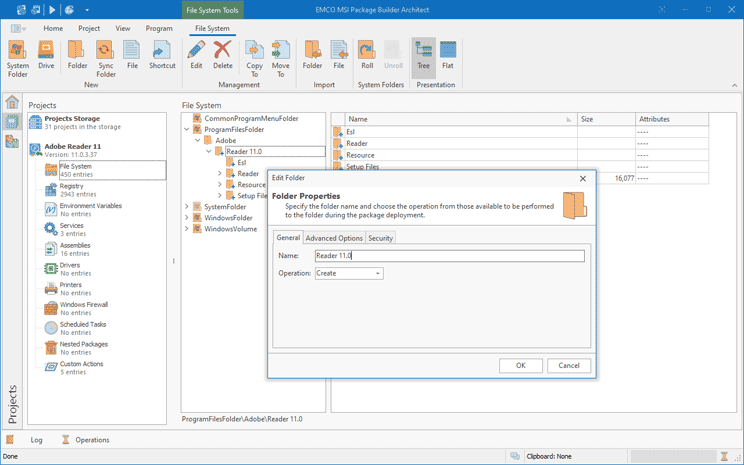Open the Home ribbon tab
744x465 pixels.
(x=53, y=28)
